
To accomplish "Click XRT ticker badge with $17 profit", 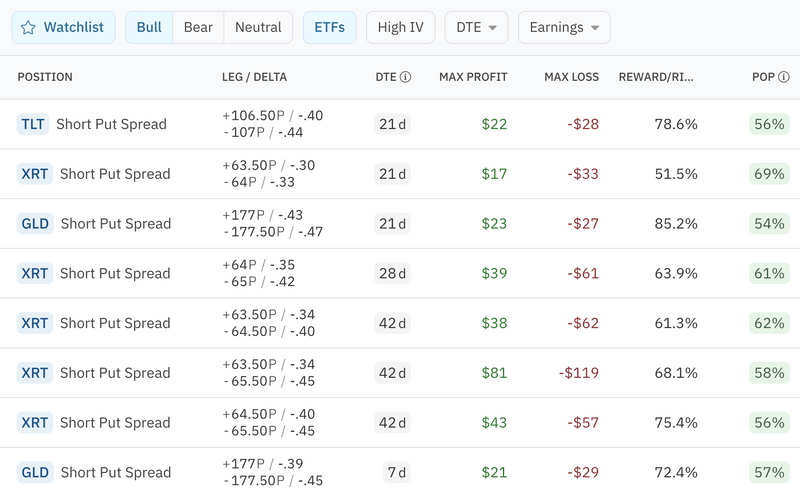I will click(x=35, y=174).
